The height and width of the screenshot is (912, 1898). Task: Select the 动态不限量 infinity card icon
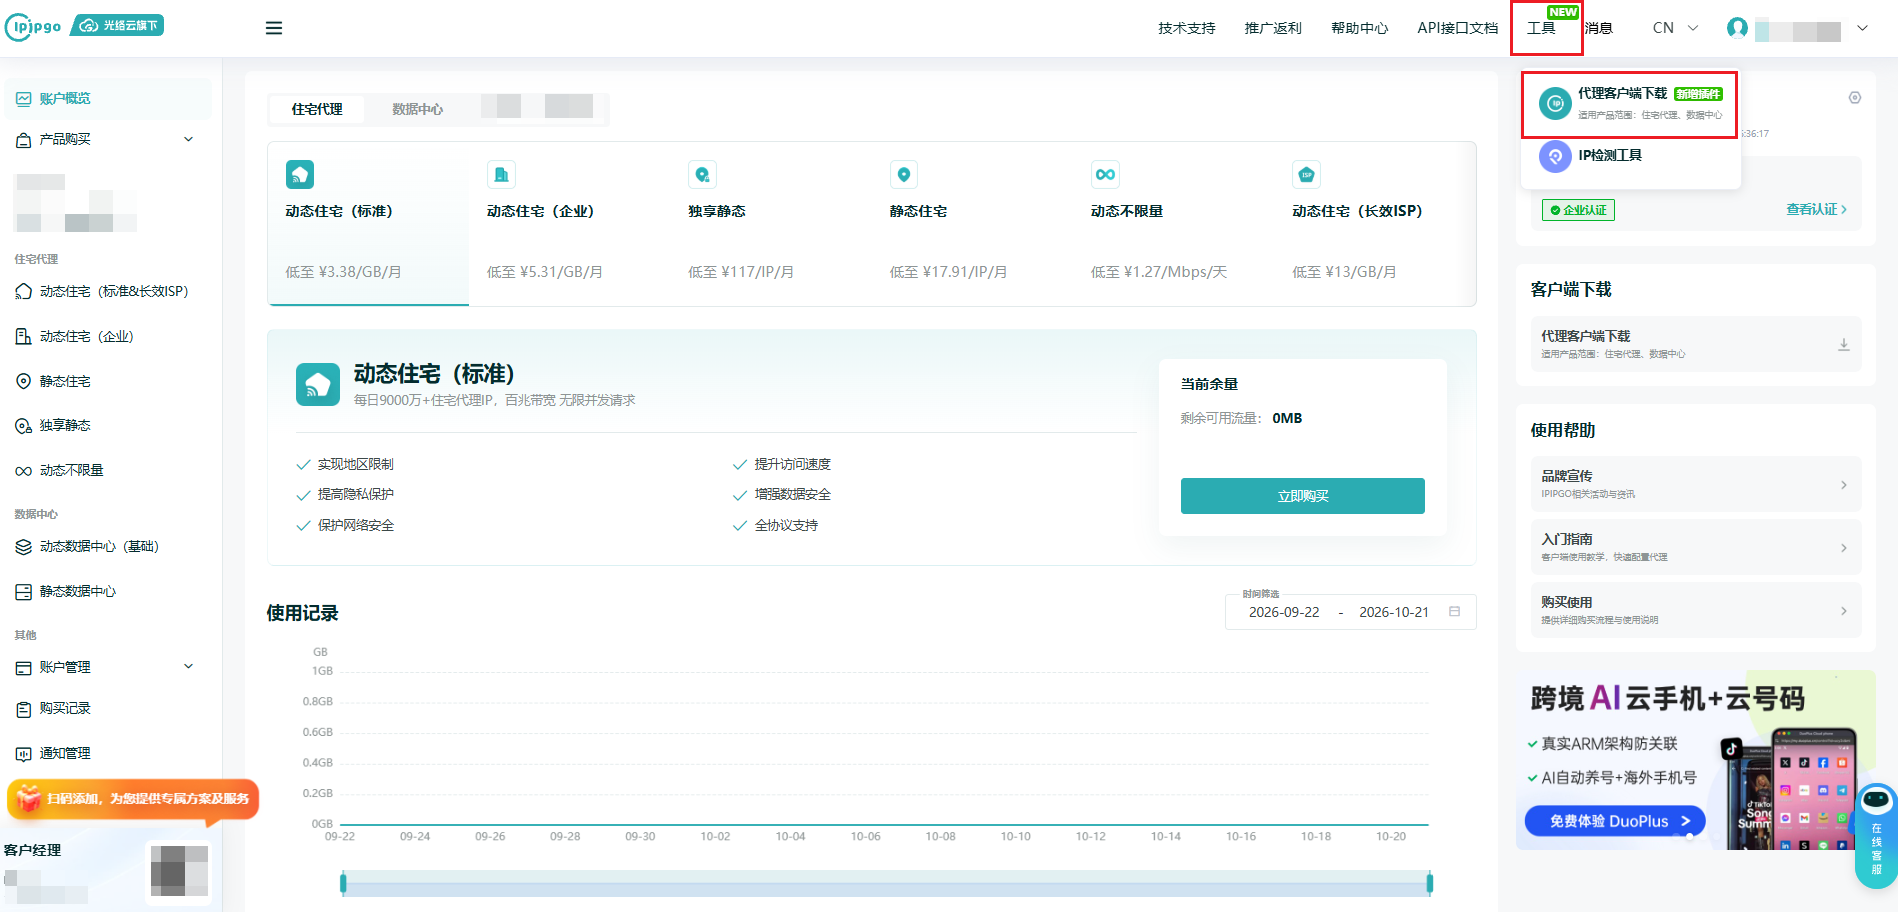pyautogui.click(x=1105, y=174)
